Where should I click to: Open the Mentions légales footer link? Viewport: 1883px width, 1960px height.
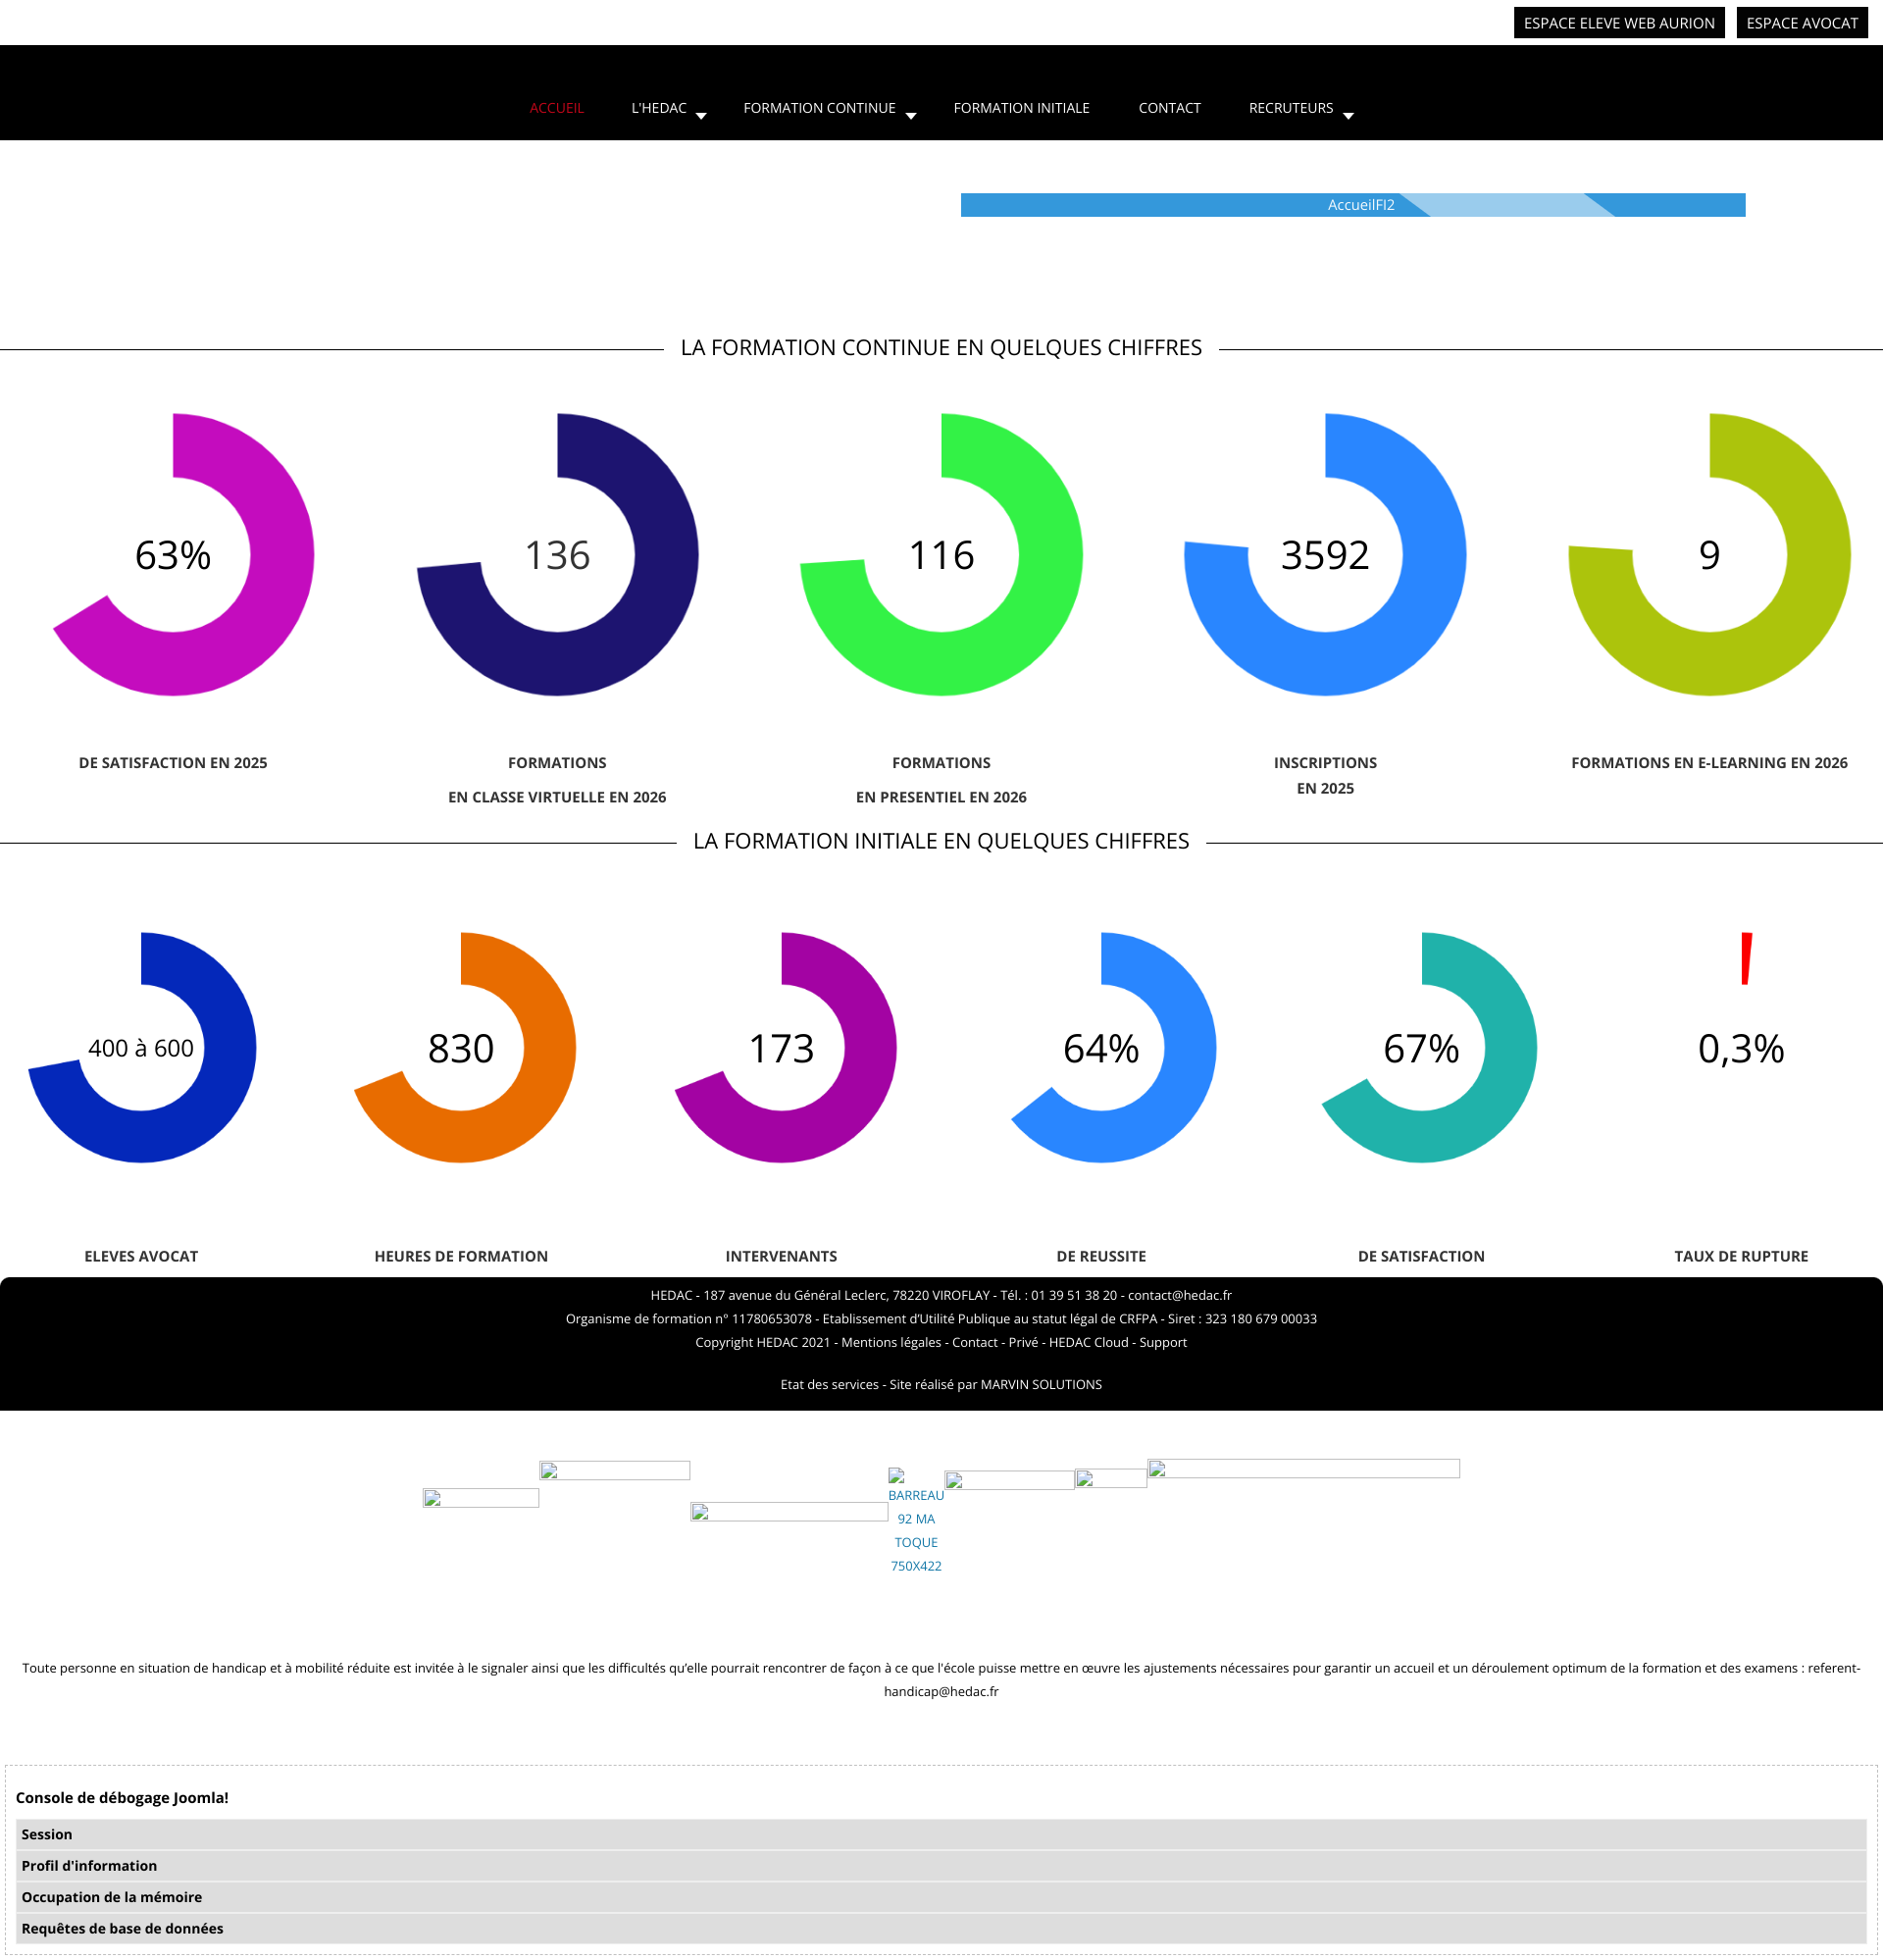(891, 1342)
